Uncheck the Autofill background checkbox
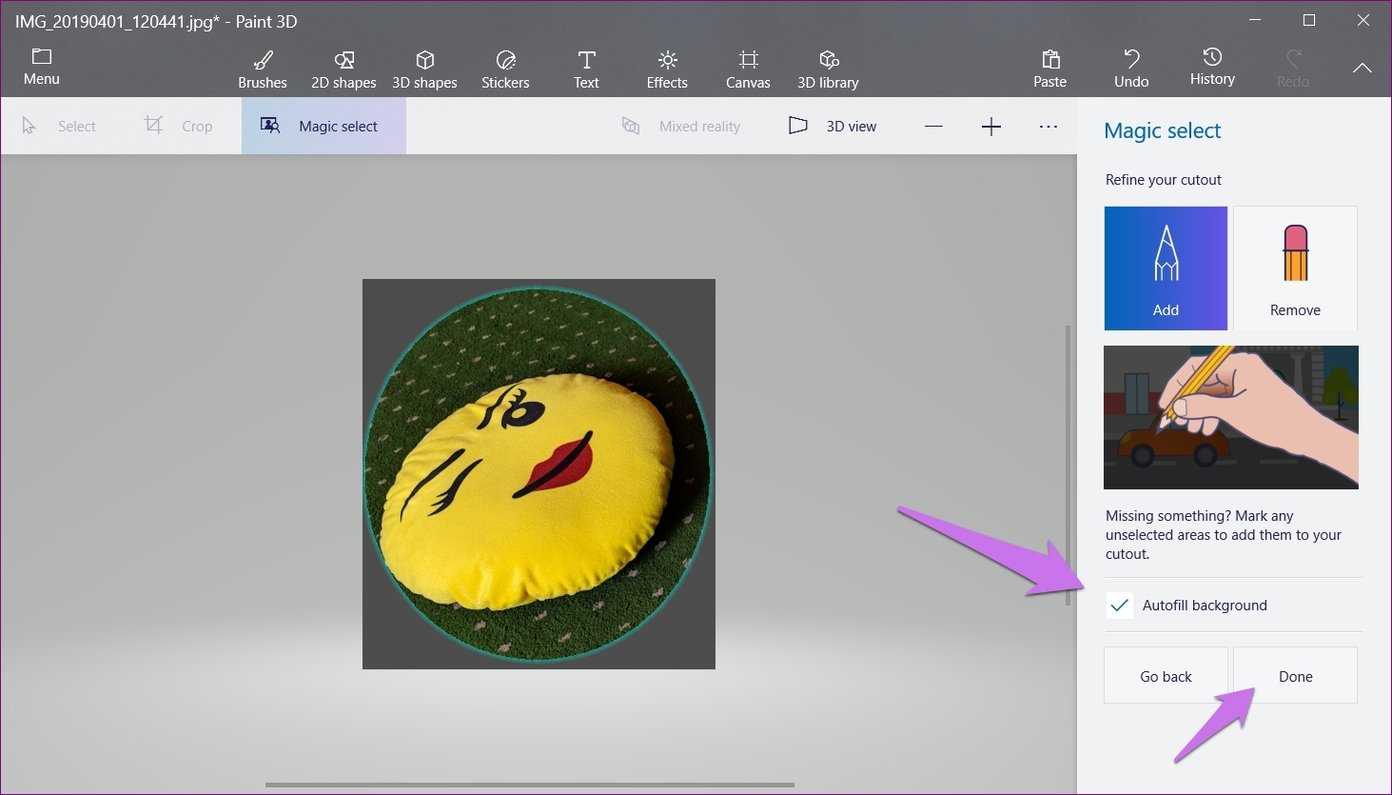The height and width of the screenshot is (795, 1392). click(1120, 605)
